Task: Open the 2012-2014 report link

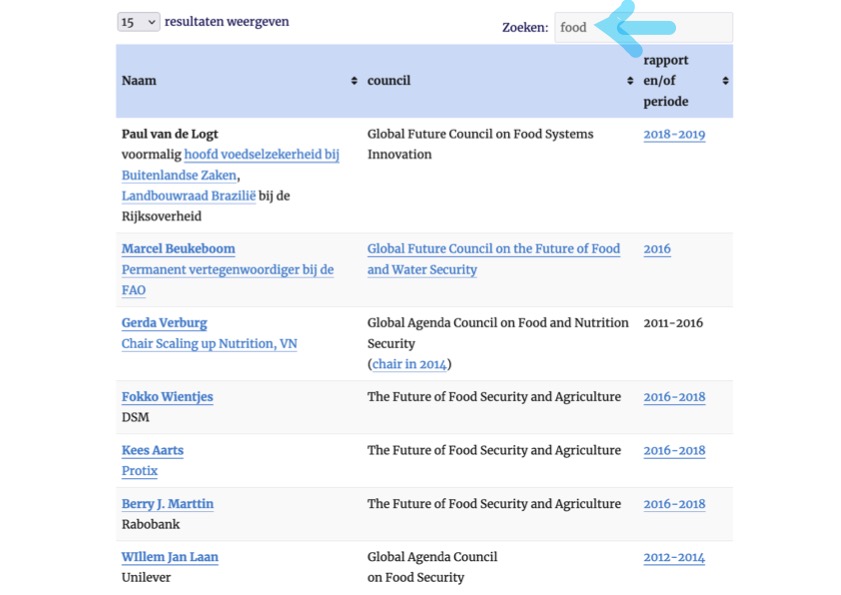Action: click(674, 557)
